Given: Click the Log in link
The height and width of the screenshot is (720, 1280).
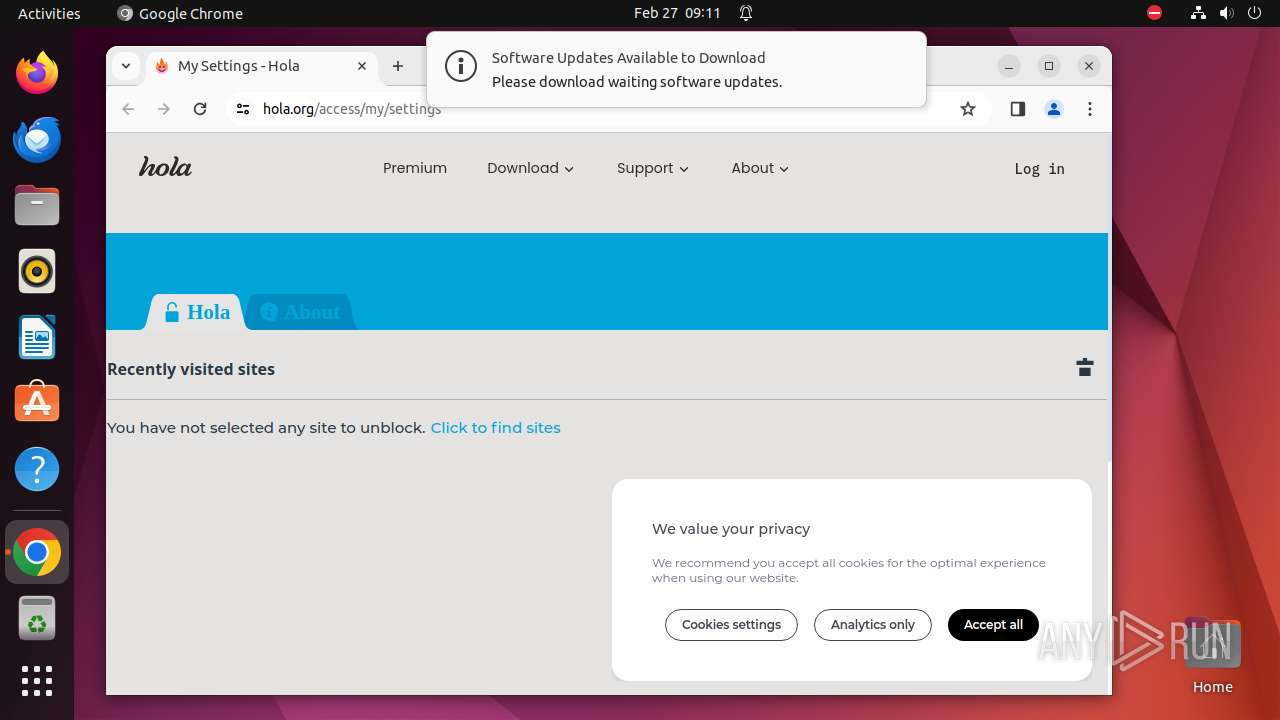Looking at the screenshot, I should point(1039,169).
